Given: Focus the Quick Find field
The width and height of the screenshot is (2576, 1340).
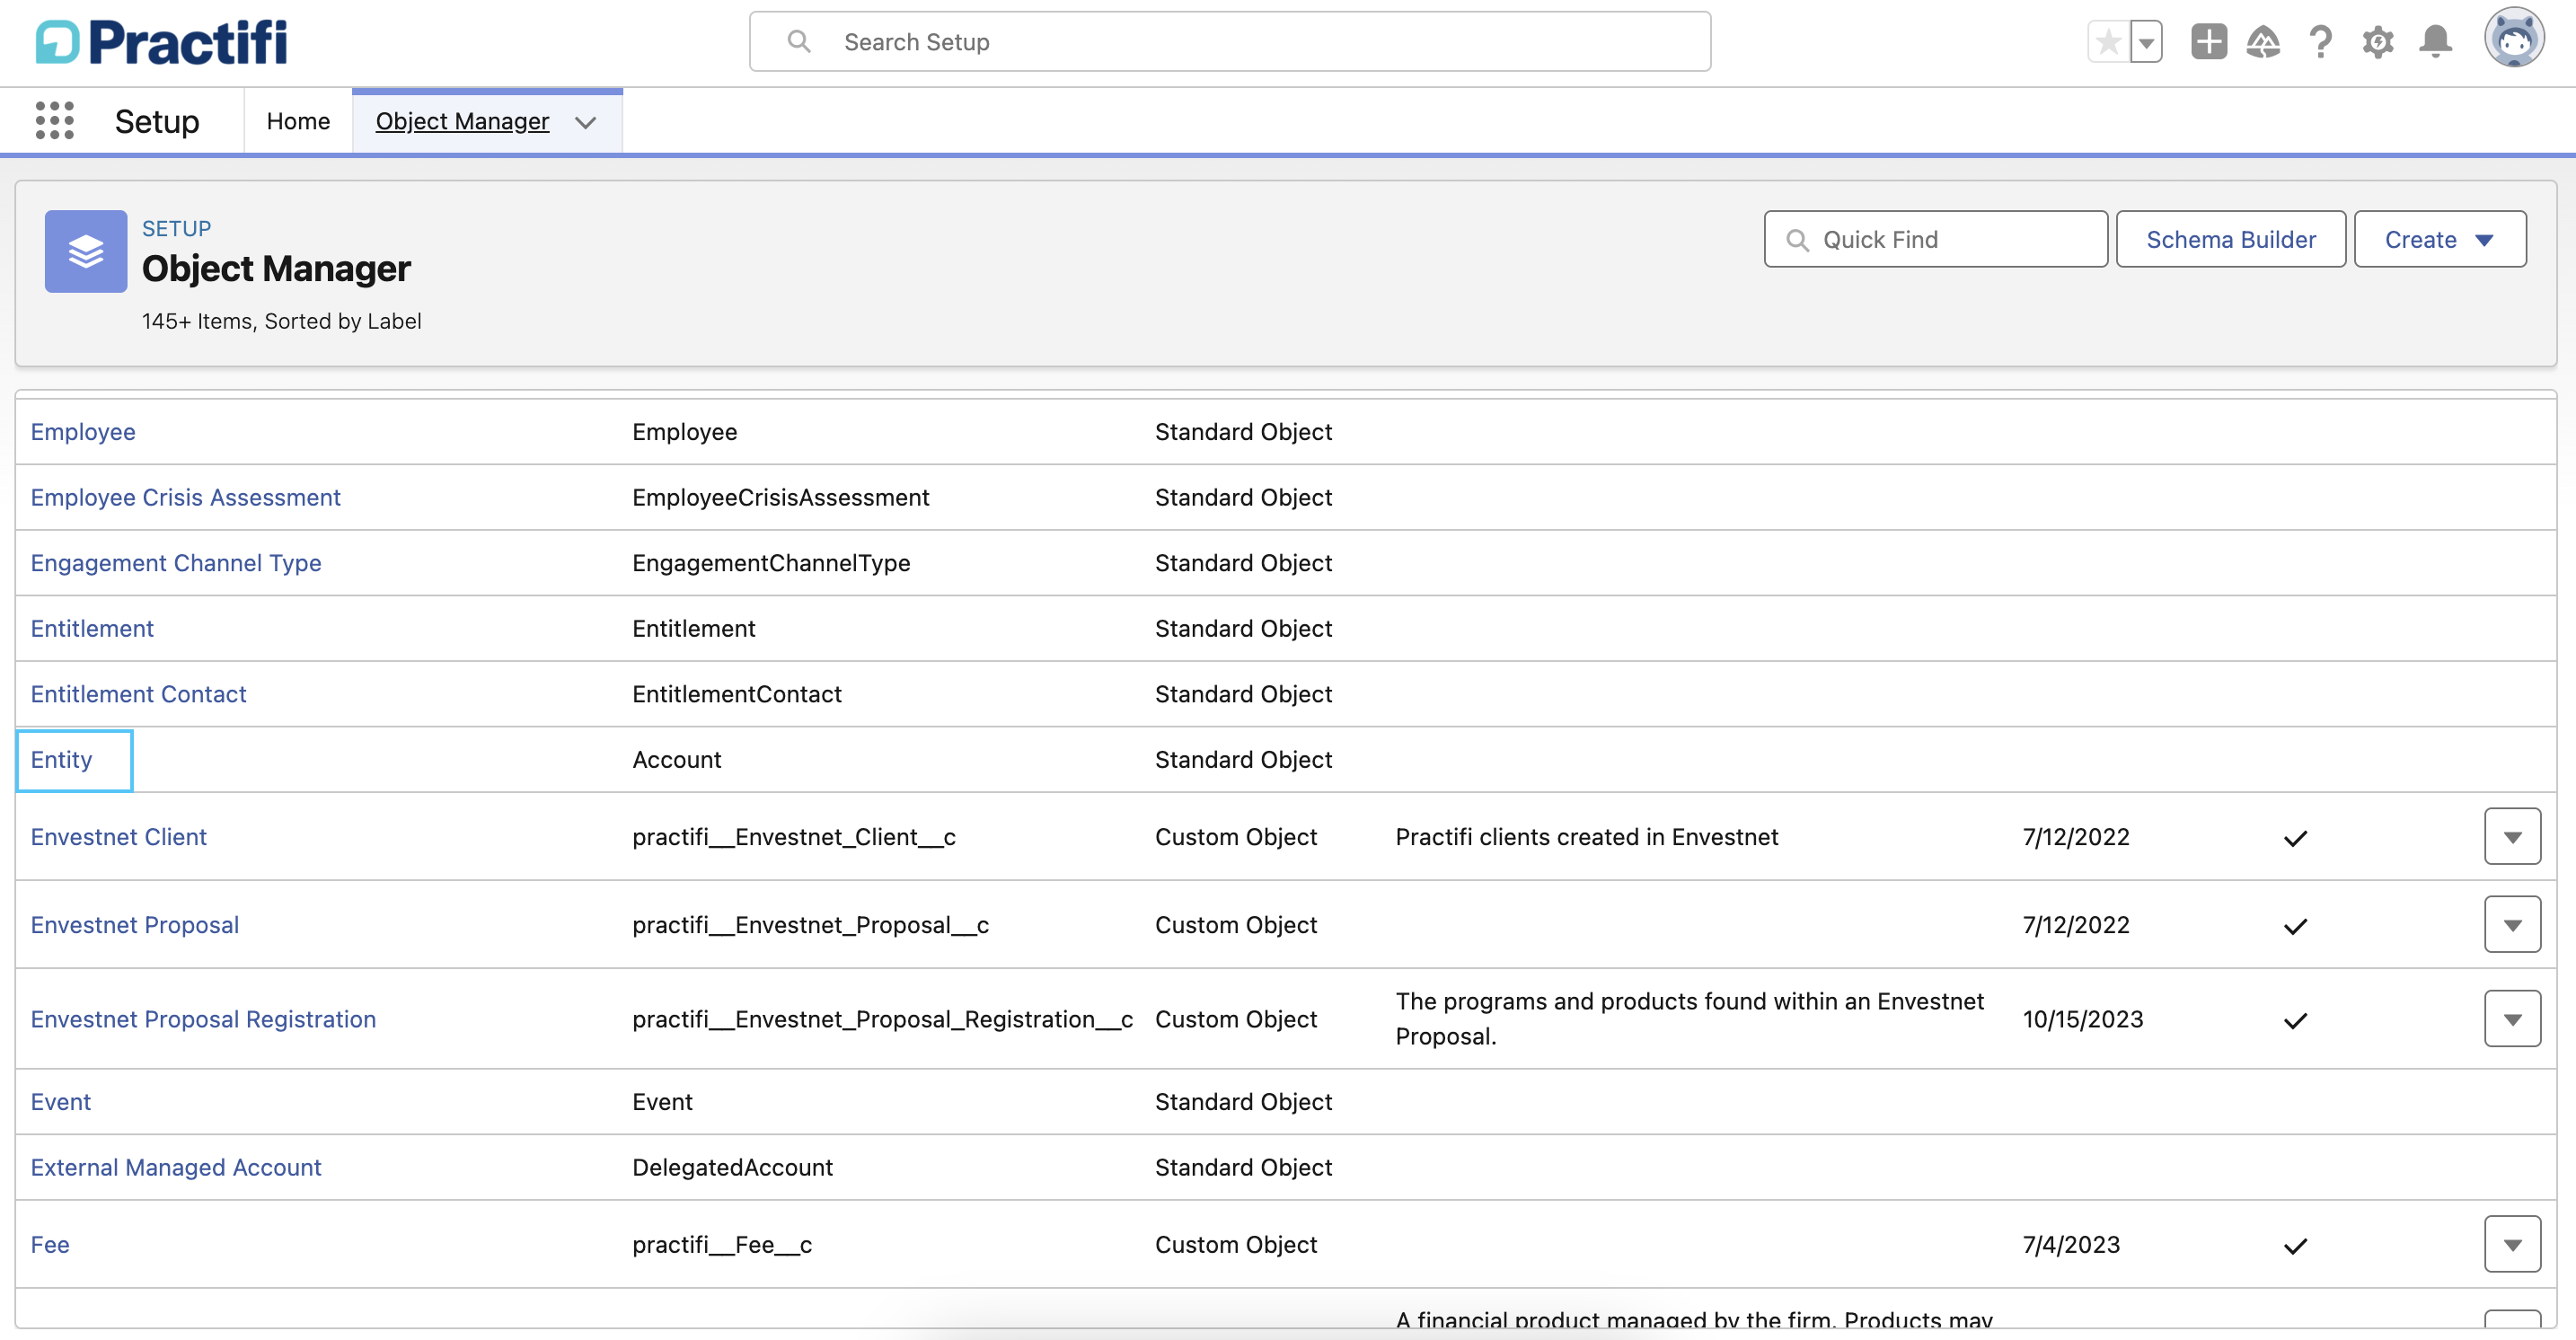Looking at the screenshot, I should (x=1935, y=239).
